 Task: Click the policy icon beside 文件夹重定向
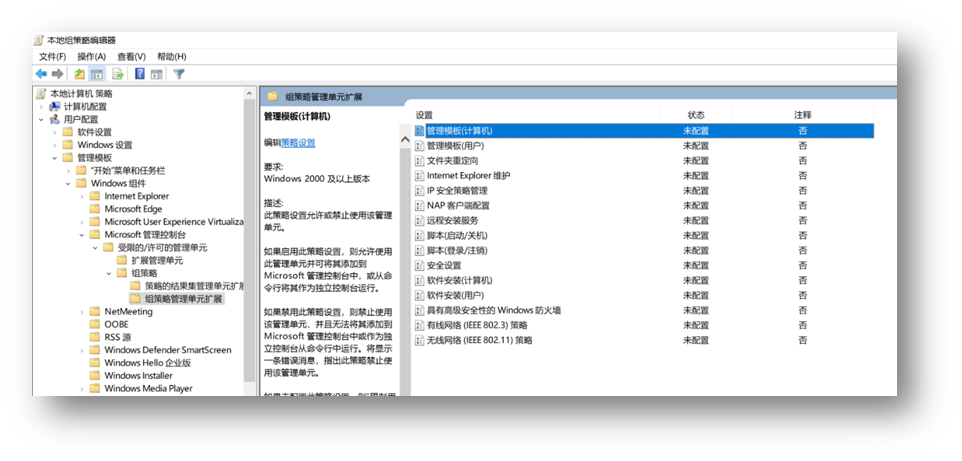tap(420, 161)
